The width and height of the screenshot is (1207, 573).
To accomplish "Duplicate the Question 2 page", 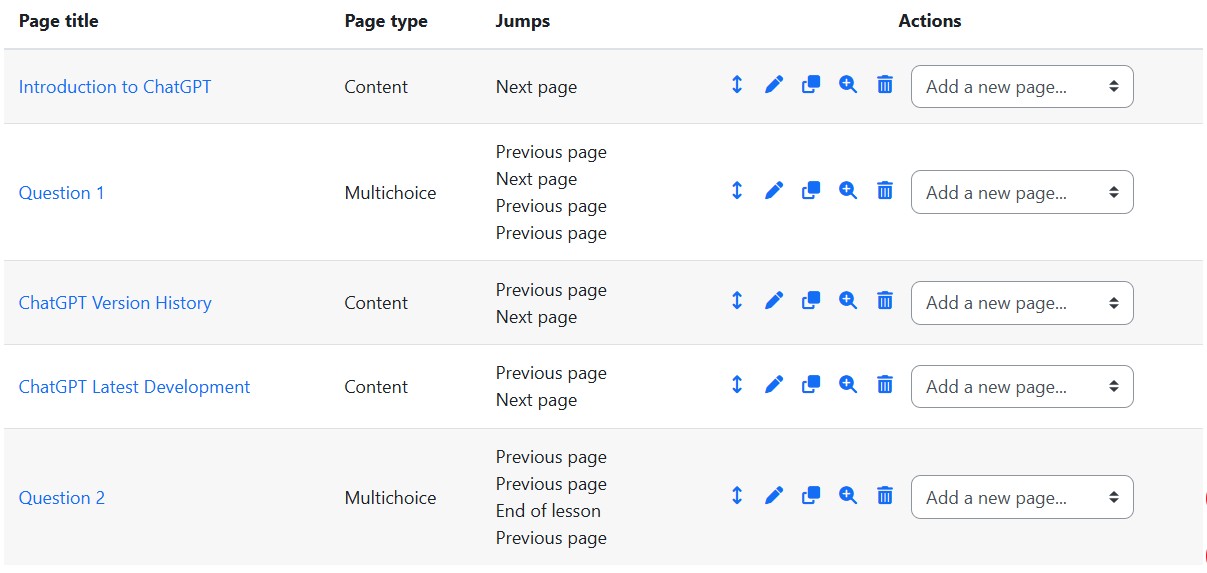I will click(x=811, y=496).
